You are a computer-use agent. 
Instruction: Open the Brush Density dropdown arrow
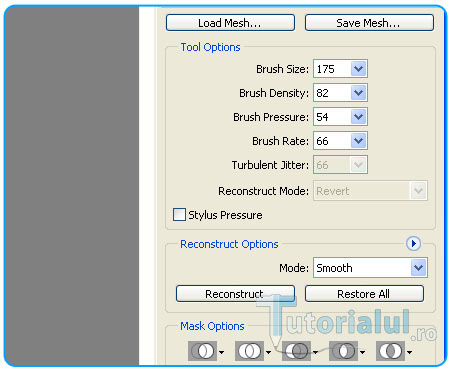(358, 93)
